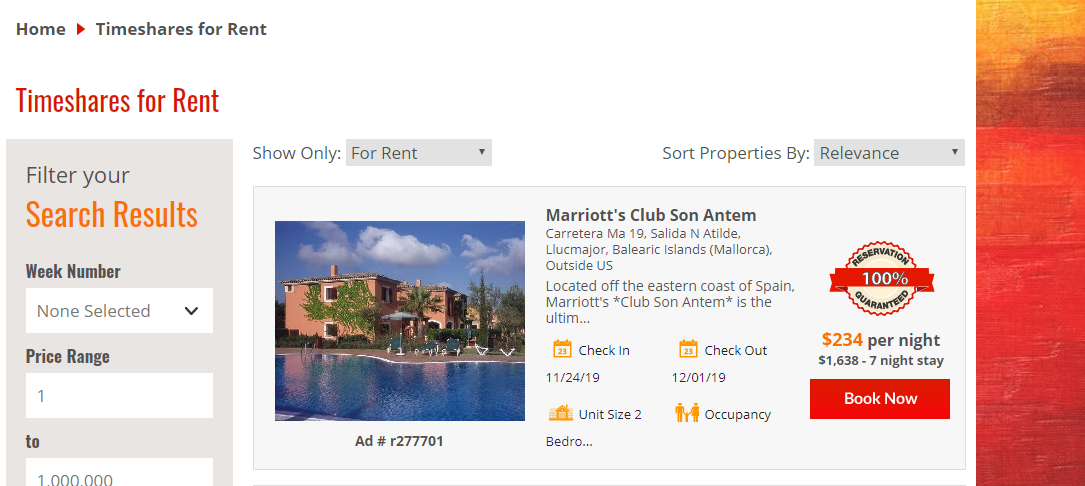Click the red breadcrumb arrow separator
This screenshot has width=1085, height=486.
(81, 29)
